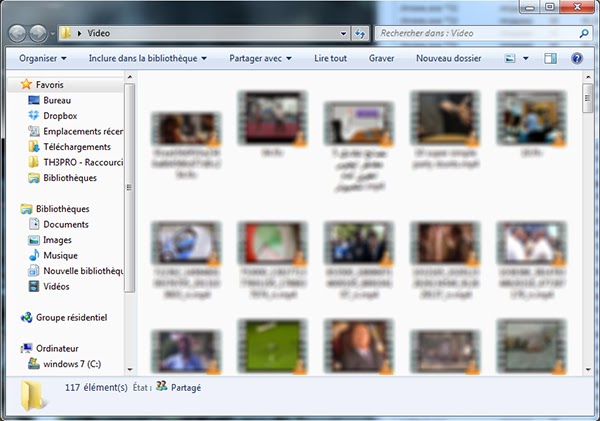The width and height of the screenshot is (600, 421).
Task: Click the Groupe résidentiel icon
Action: [x=26, y=317]
